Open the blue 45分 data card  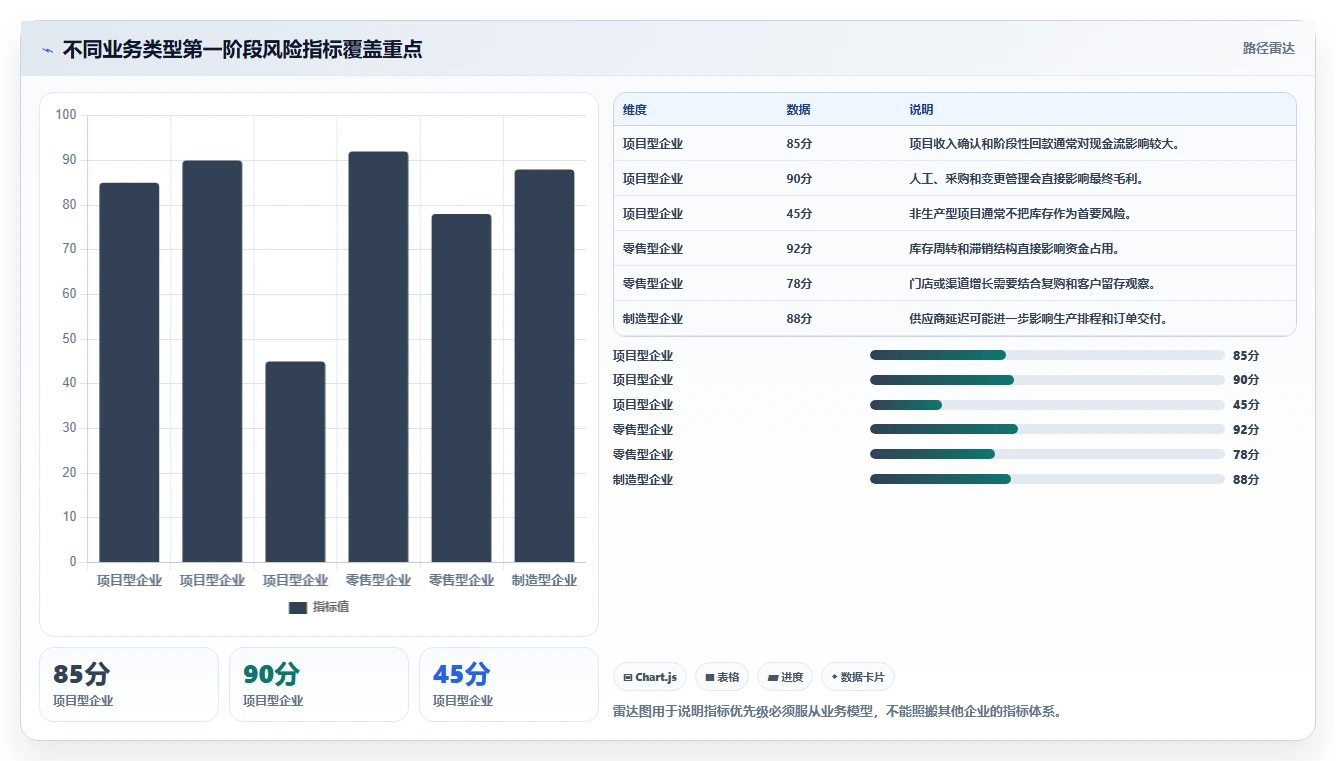click(509, 684)
